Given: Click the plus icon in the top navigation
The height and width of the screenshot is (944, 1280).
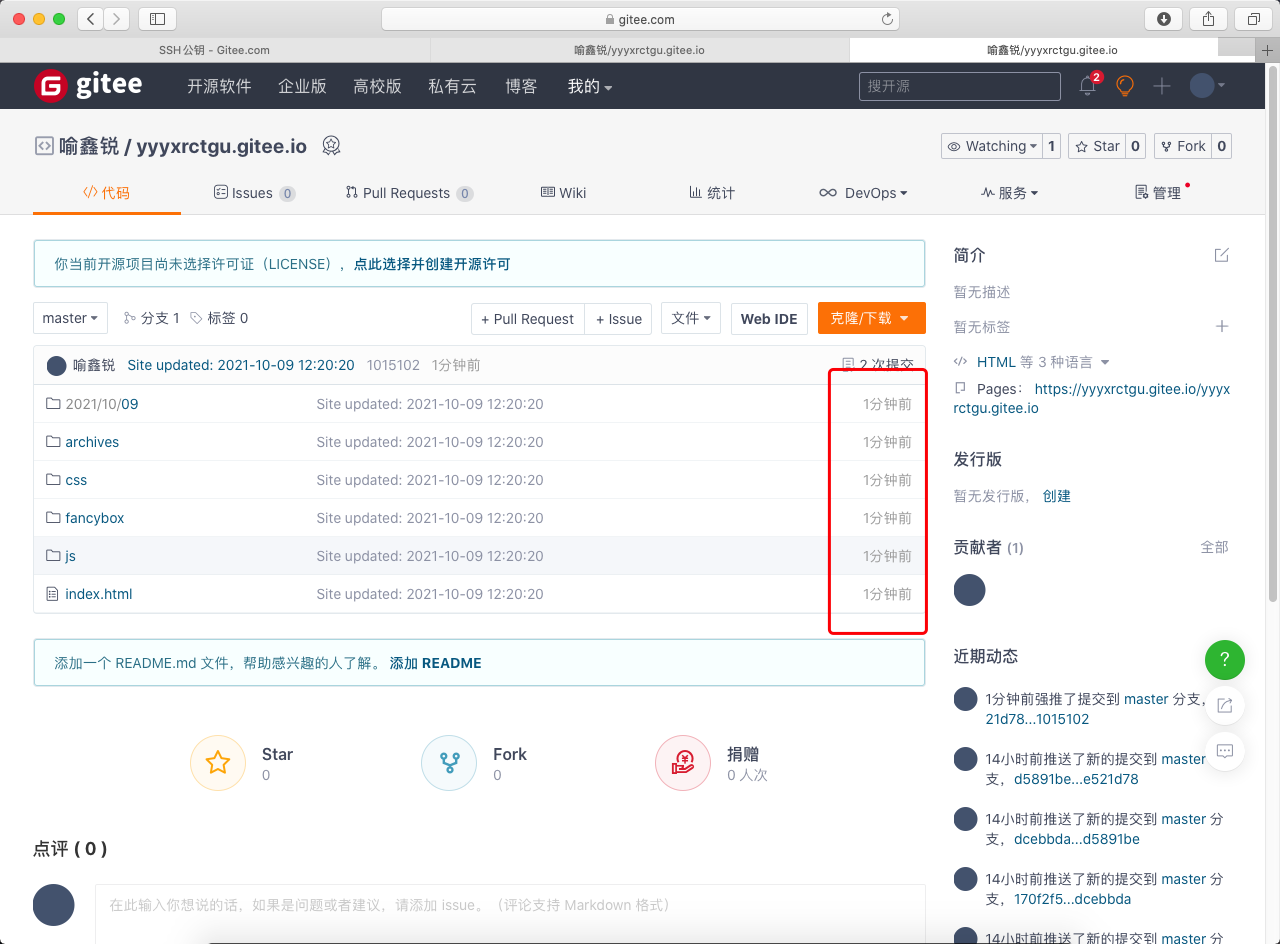Looking at the screenshot, I should click(x=1162, y=86).
